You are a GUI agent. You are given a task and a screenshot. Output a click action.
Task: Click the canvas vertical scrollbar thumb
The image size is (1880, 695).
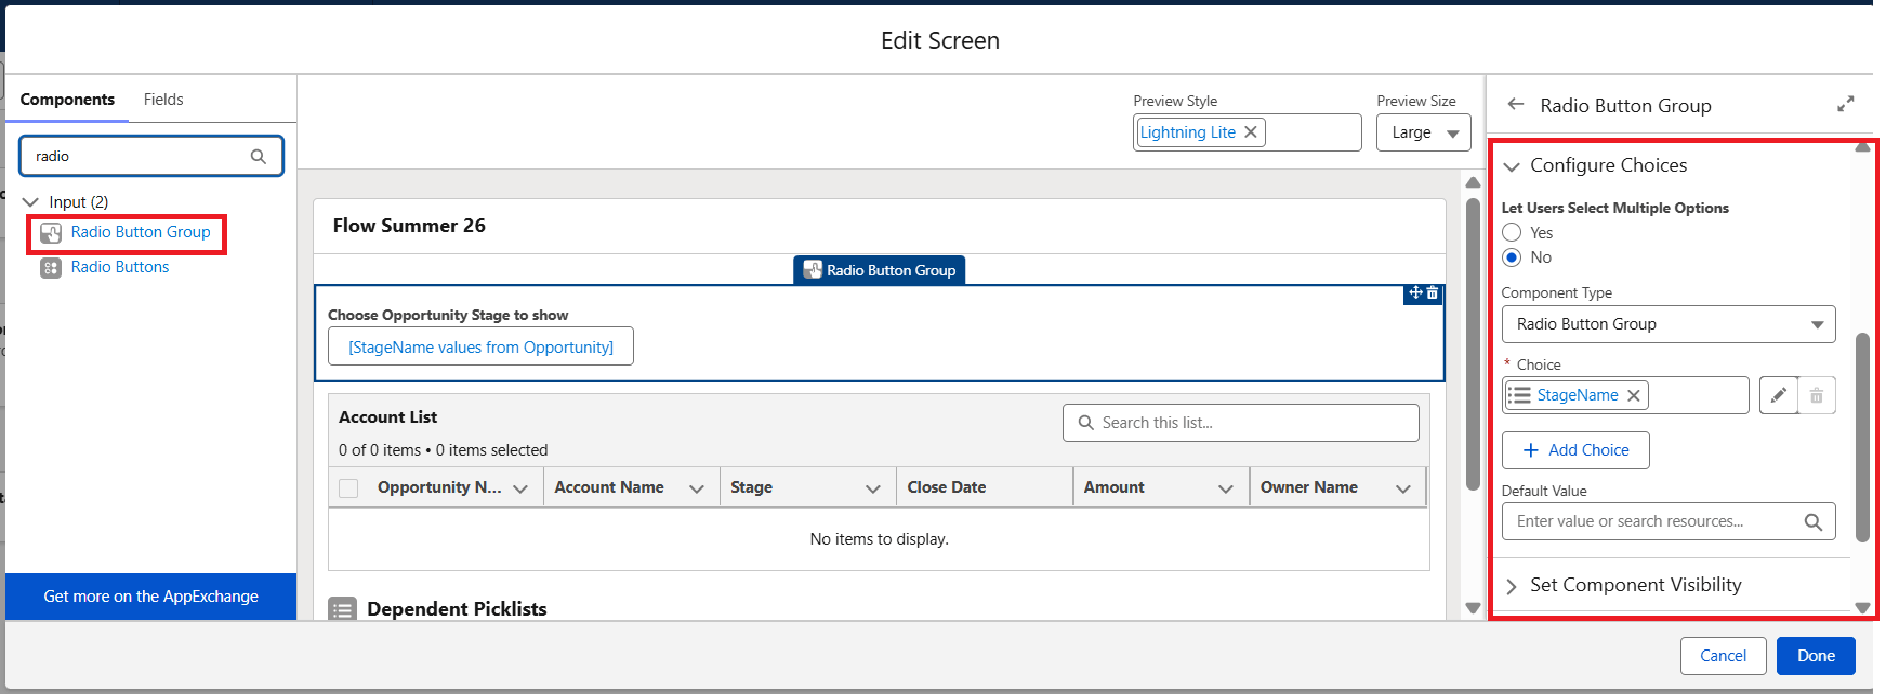(x=1472, y=345)
